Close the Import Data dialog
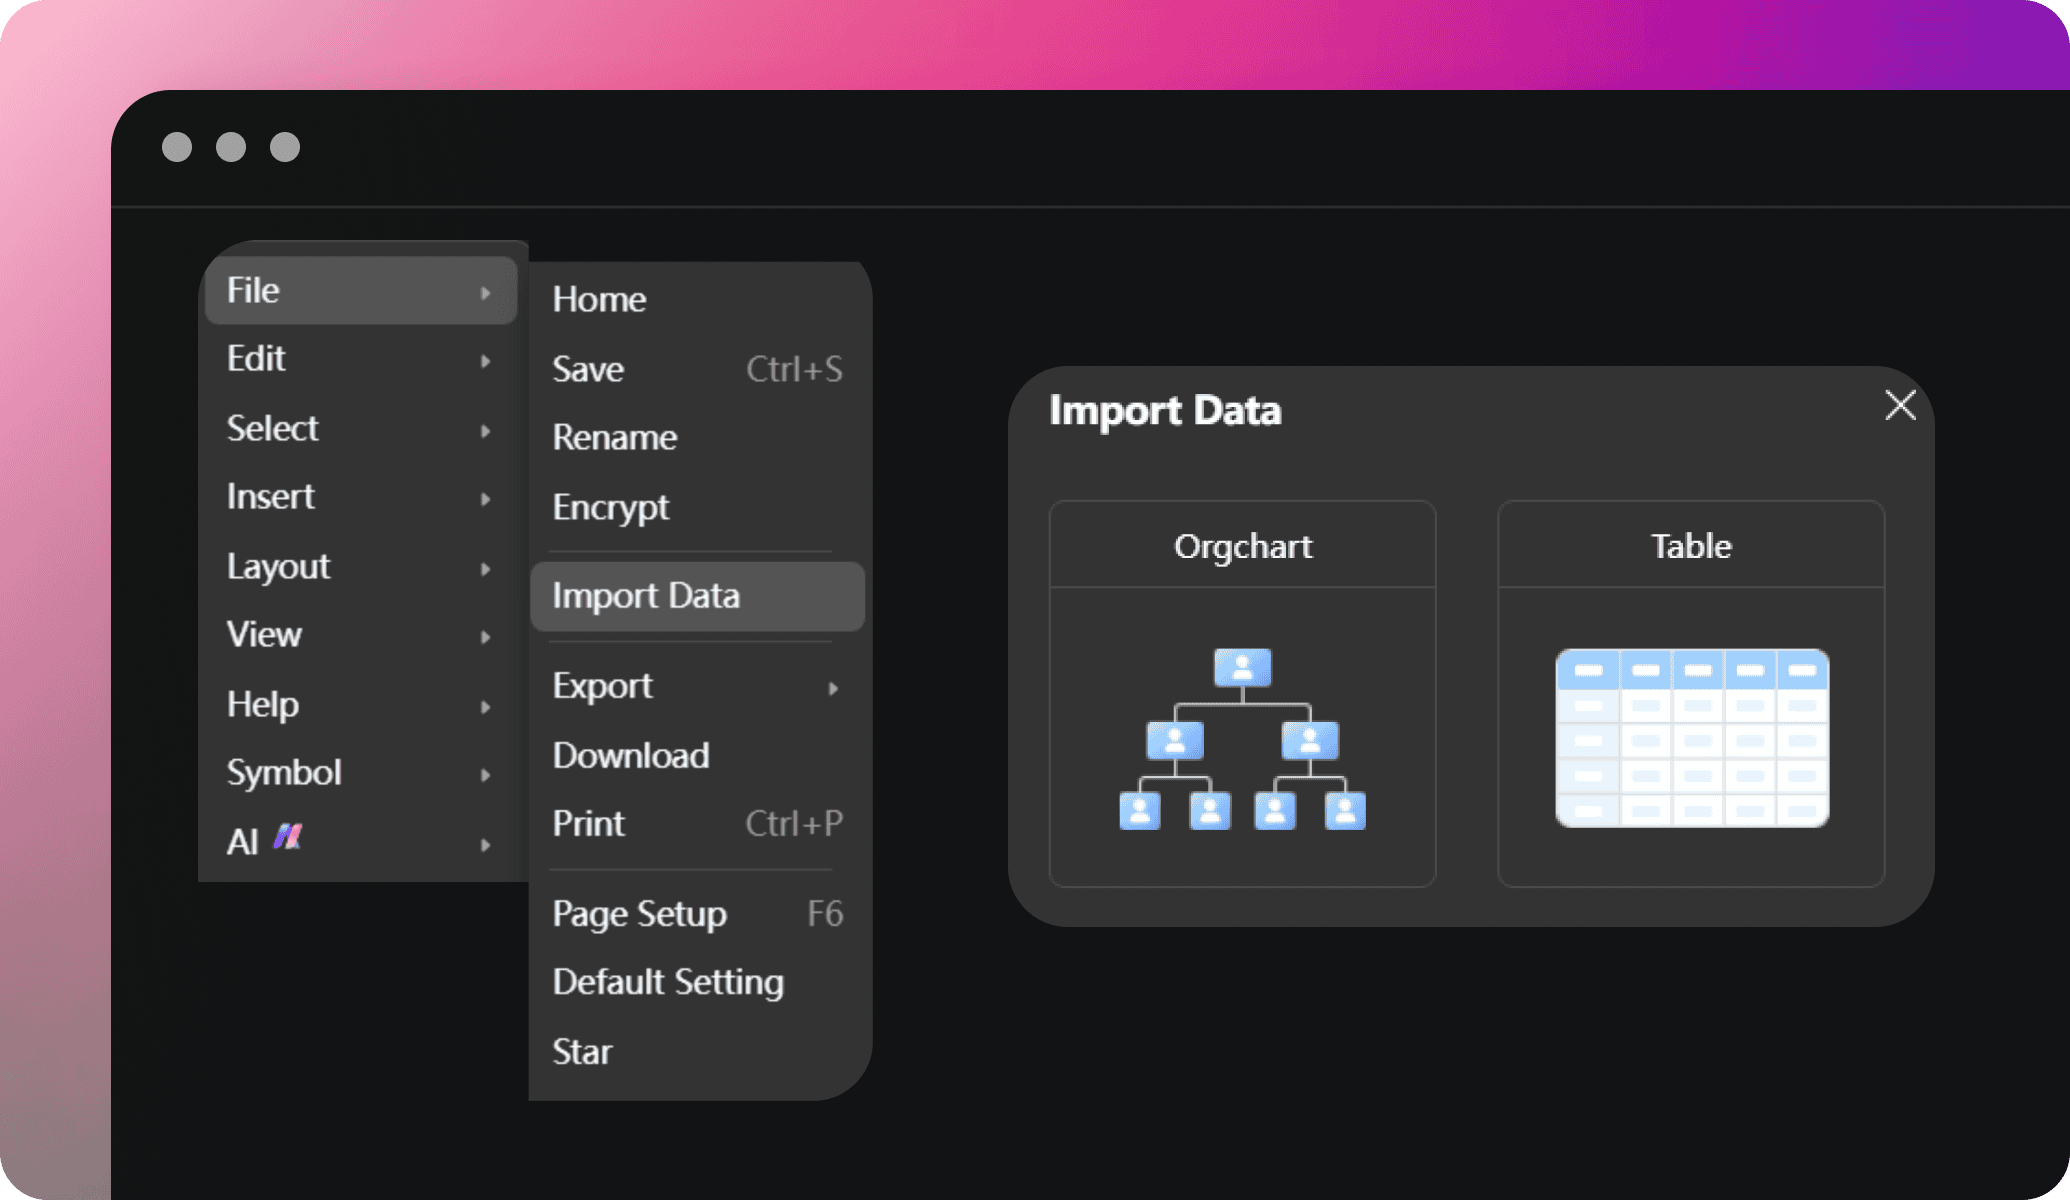 click(1900, 407)
